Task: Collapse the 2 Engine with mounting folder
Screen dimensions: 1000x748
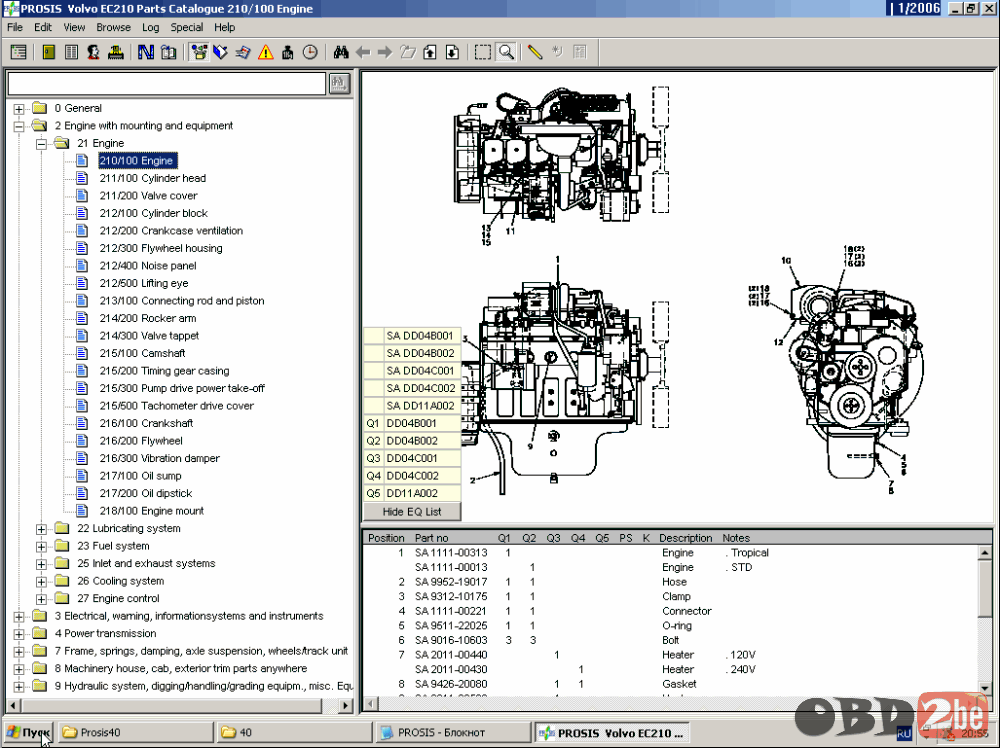Action: pos(19,126)
